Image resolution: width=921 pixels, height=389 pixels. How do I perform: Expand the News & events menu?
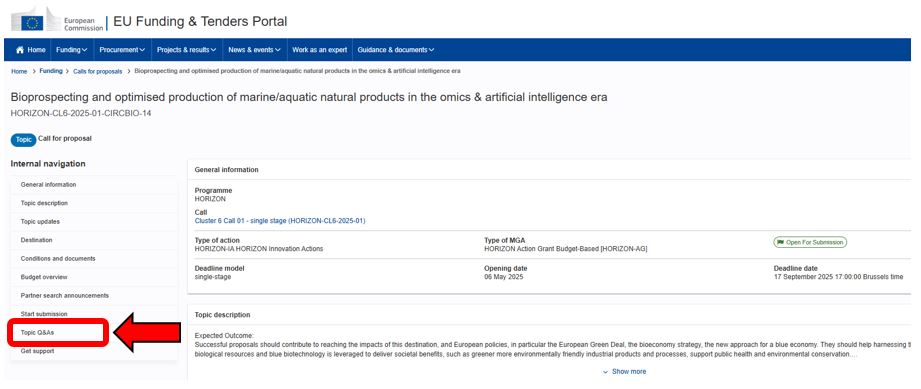point(254,50)
